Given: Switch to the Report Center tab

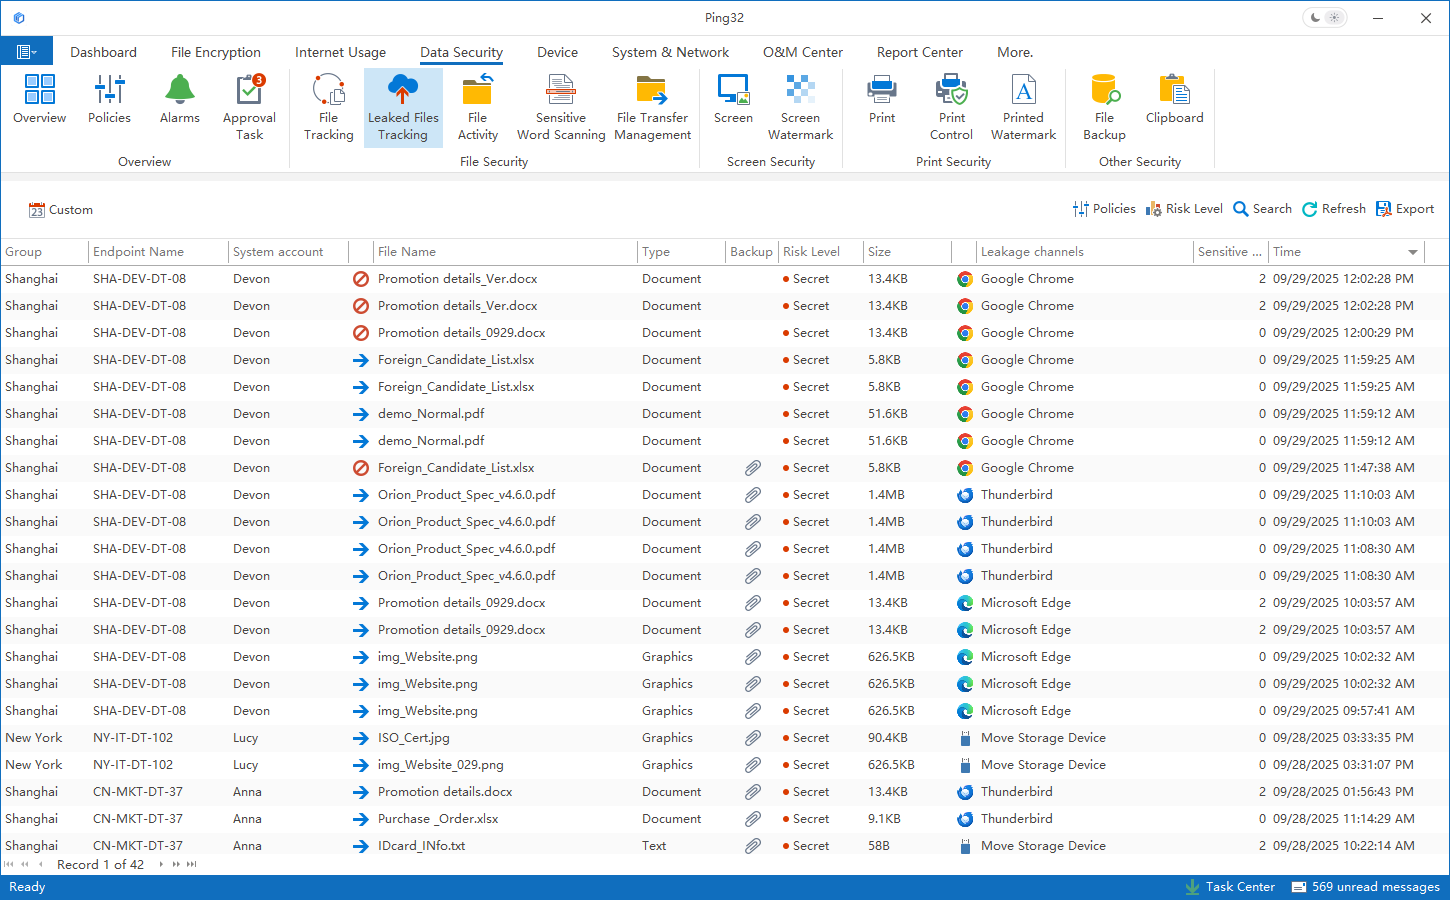Looking at the screenshot, I should pyautogui.click(x=919, y=52).
